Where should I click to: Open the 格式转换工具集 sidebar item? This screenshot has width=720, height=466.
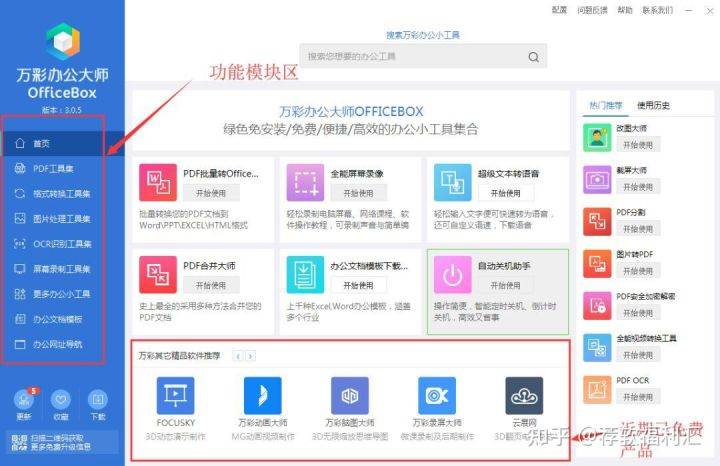point(62,194)
